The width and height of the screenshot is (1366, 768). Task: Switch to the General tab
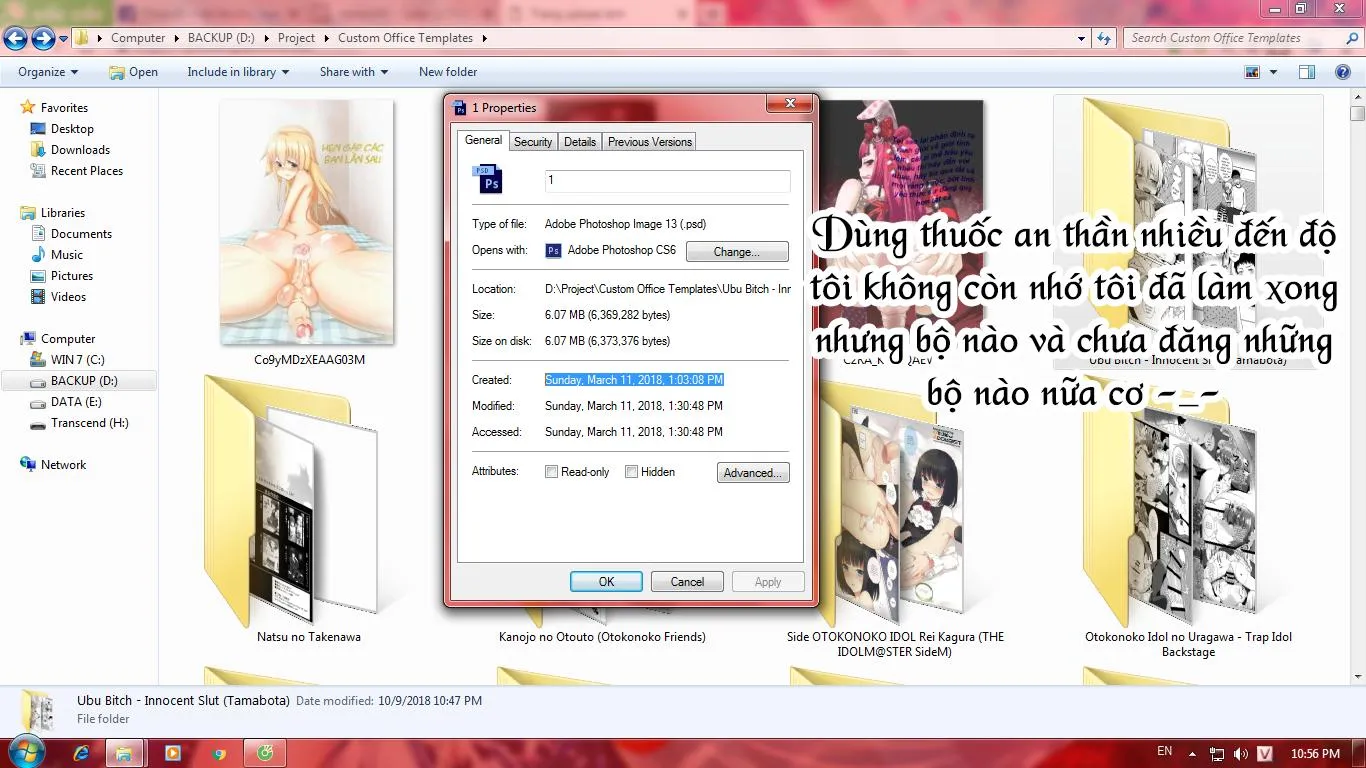coord(483,141)
